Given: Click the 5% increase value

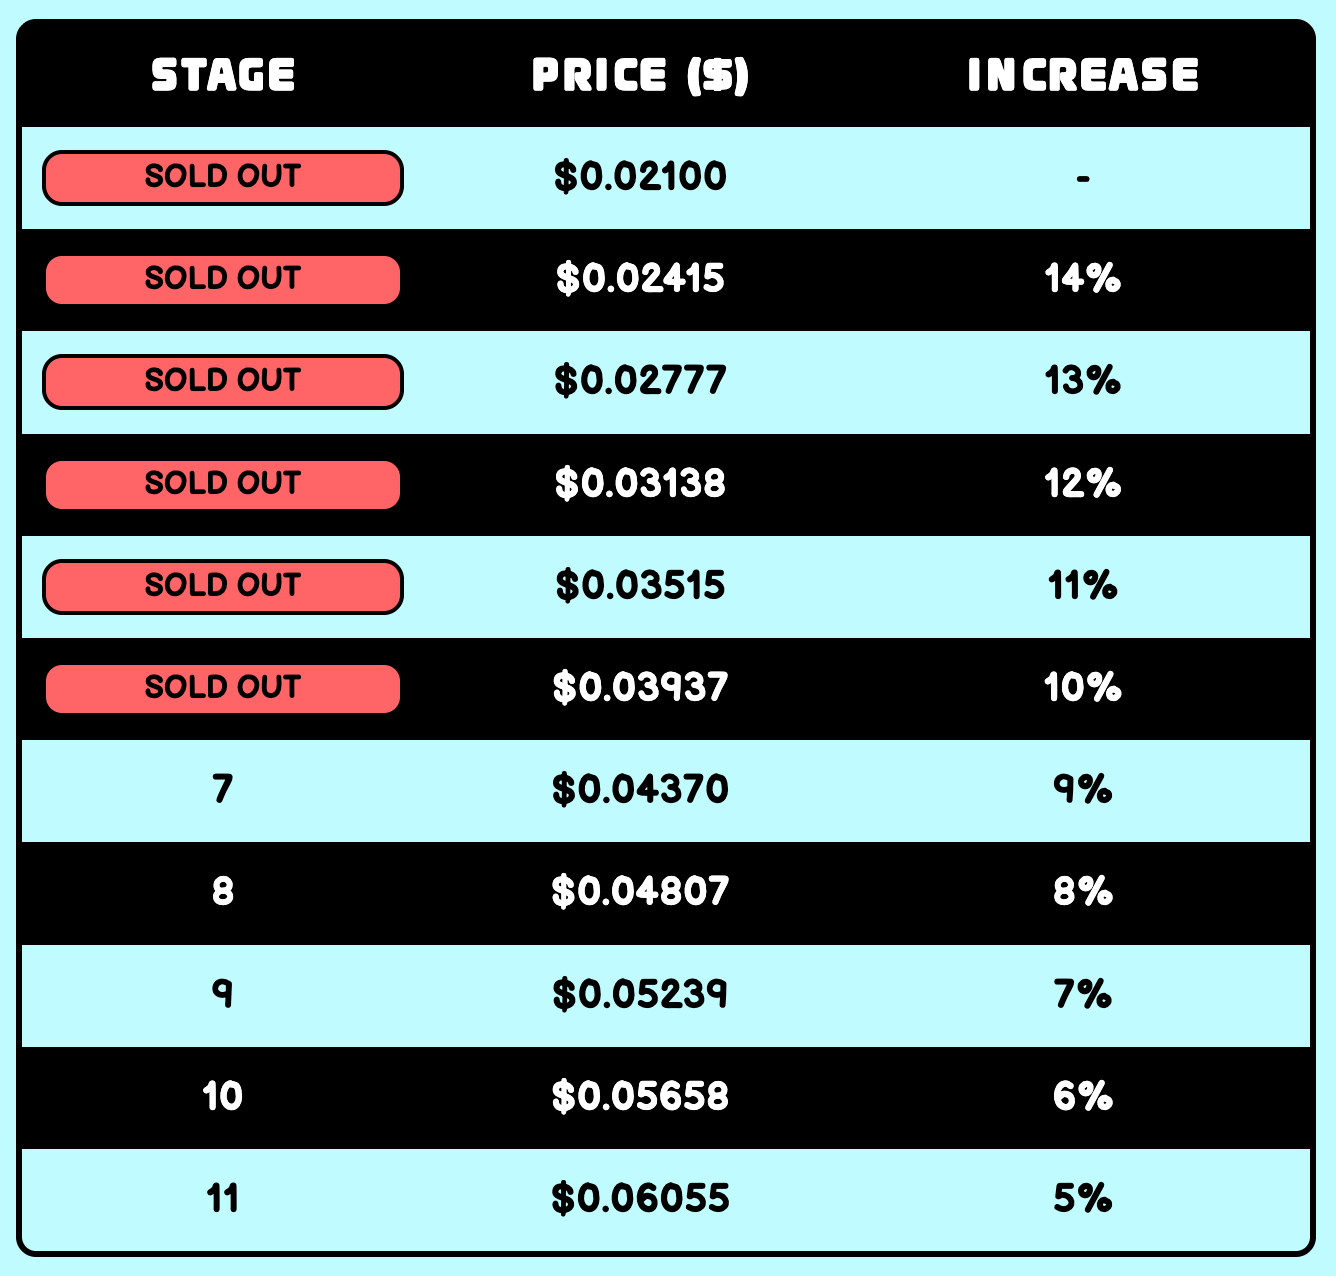Looking at the screenshot, I should (x=1083, y=1198).
